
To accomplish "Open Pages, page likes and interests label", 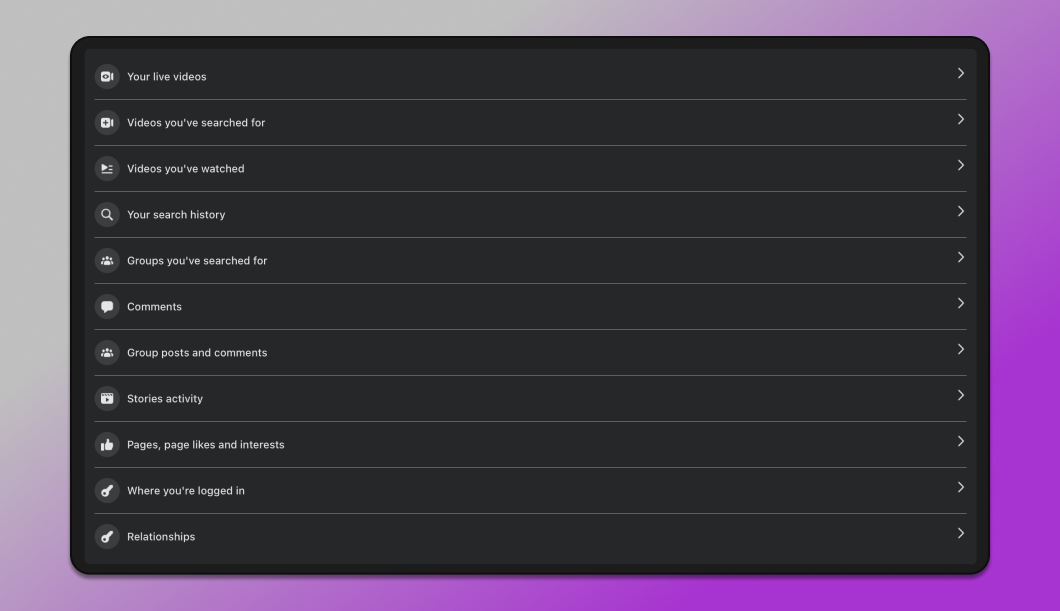I will [x=206, y=444].
